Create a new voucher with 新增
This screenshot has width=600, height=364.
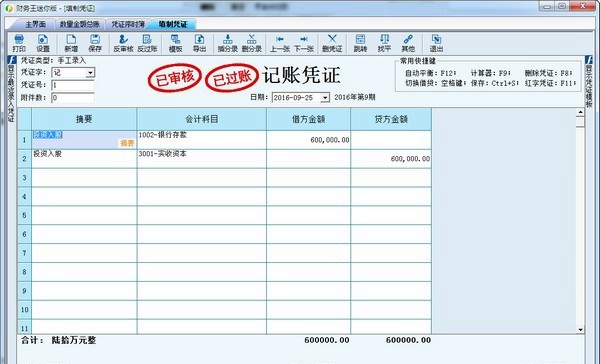coord(71,43)
